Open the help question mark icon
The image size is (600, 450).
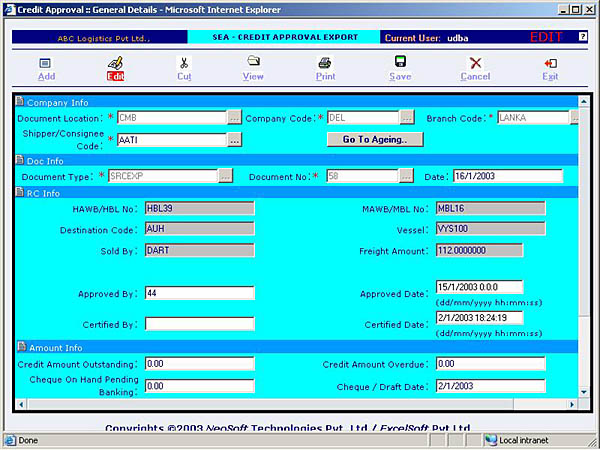(x=583, y=37)
